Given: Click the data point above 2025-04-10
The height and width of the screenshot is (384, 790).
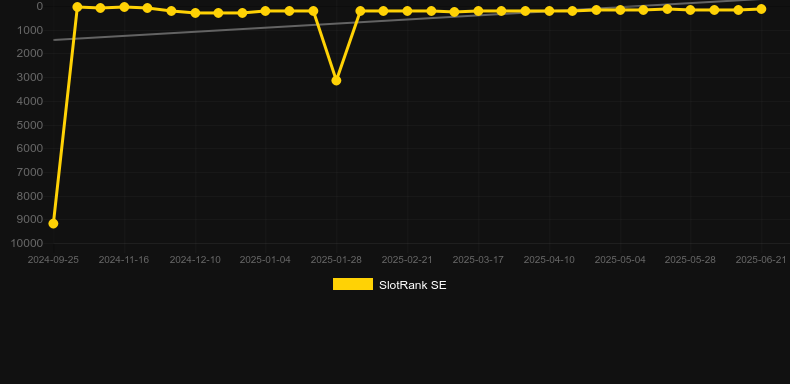Looking at the screenshot, I should coord(549,11).
